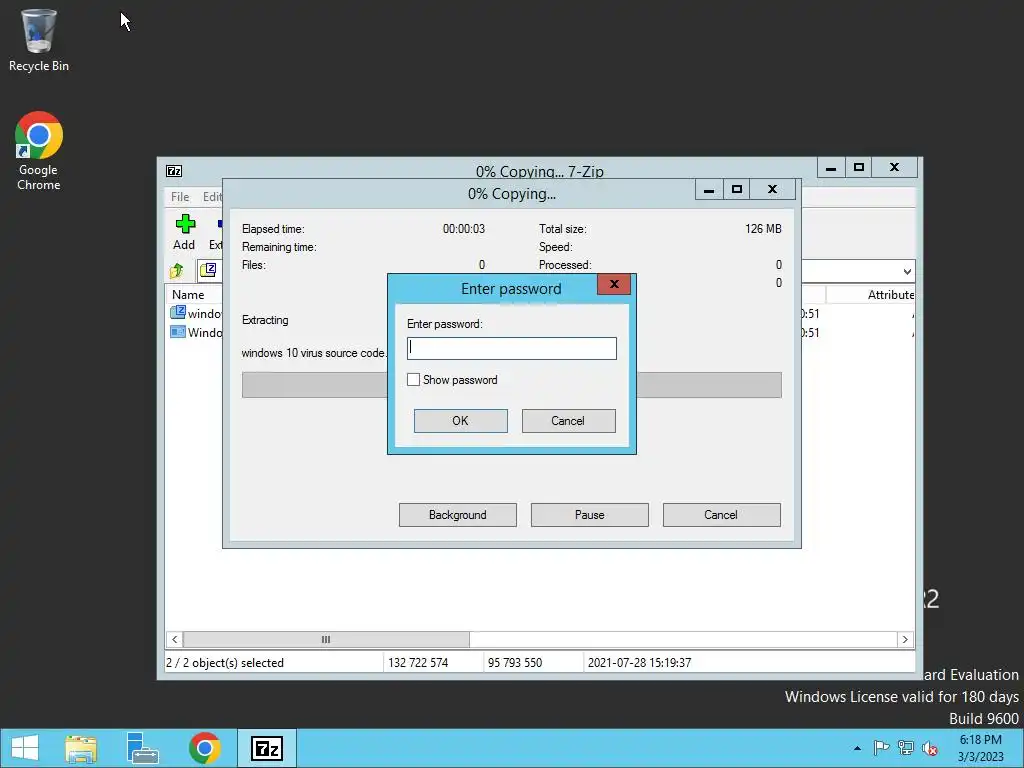Viewport: 1024px width, 768px height.
Task: Click the extraction progress bar
Action: [x=511, y=385]
